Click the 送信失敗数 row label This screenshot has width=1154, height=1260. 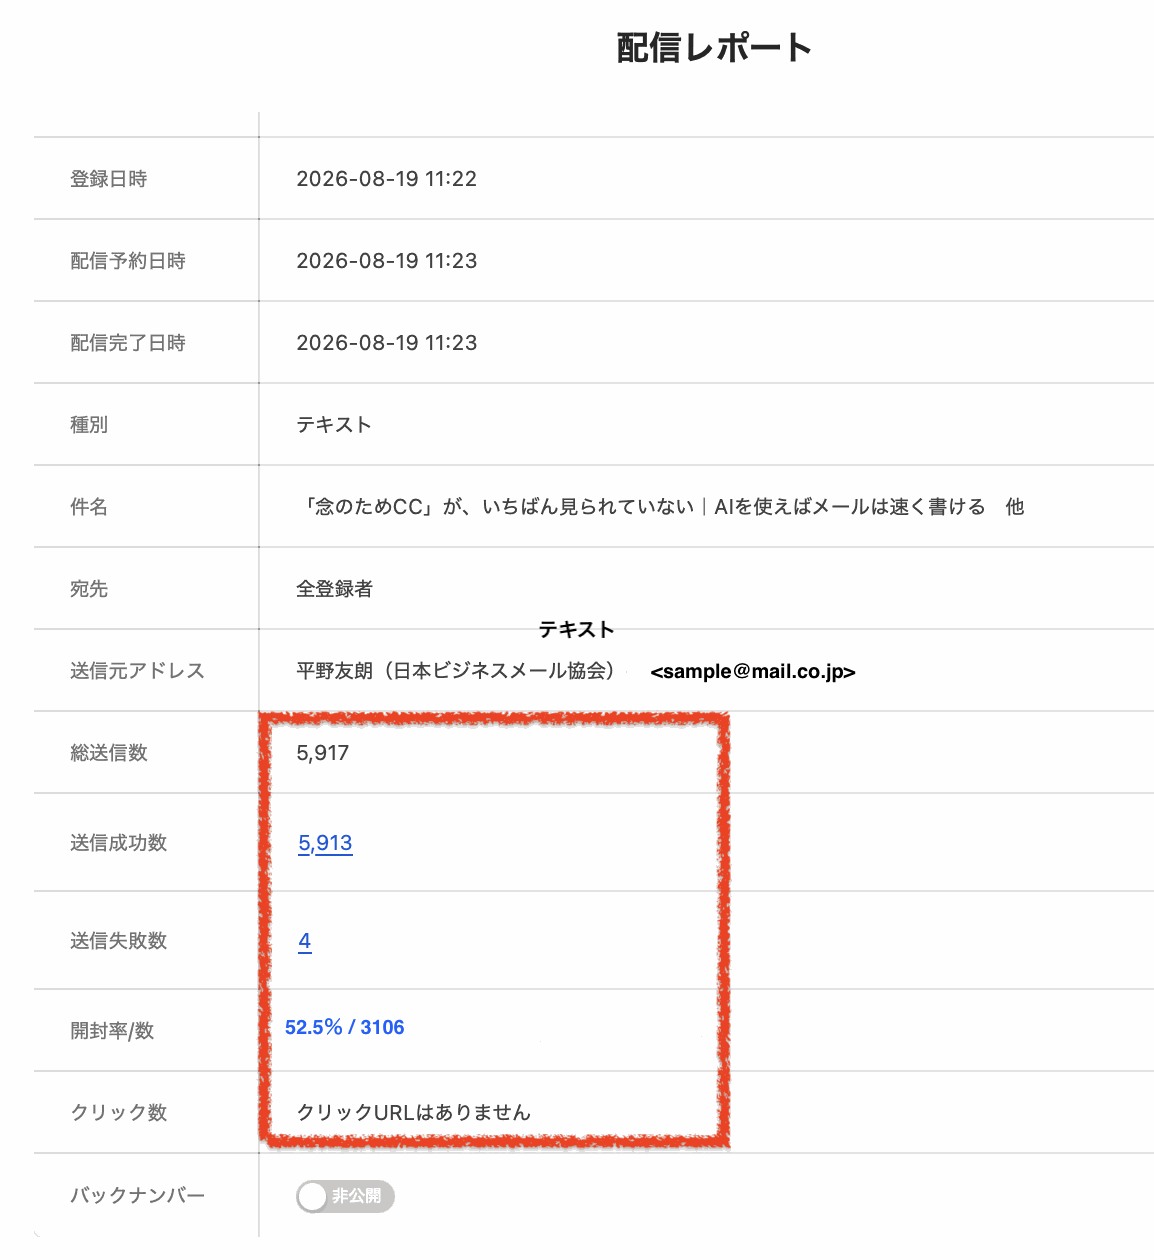point(118,941)
